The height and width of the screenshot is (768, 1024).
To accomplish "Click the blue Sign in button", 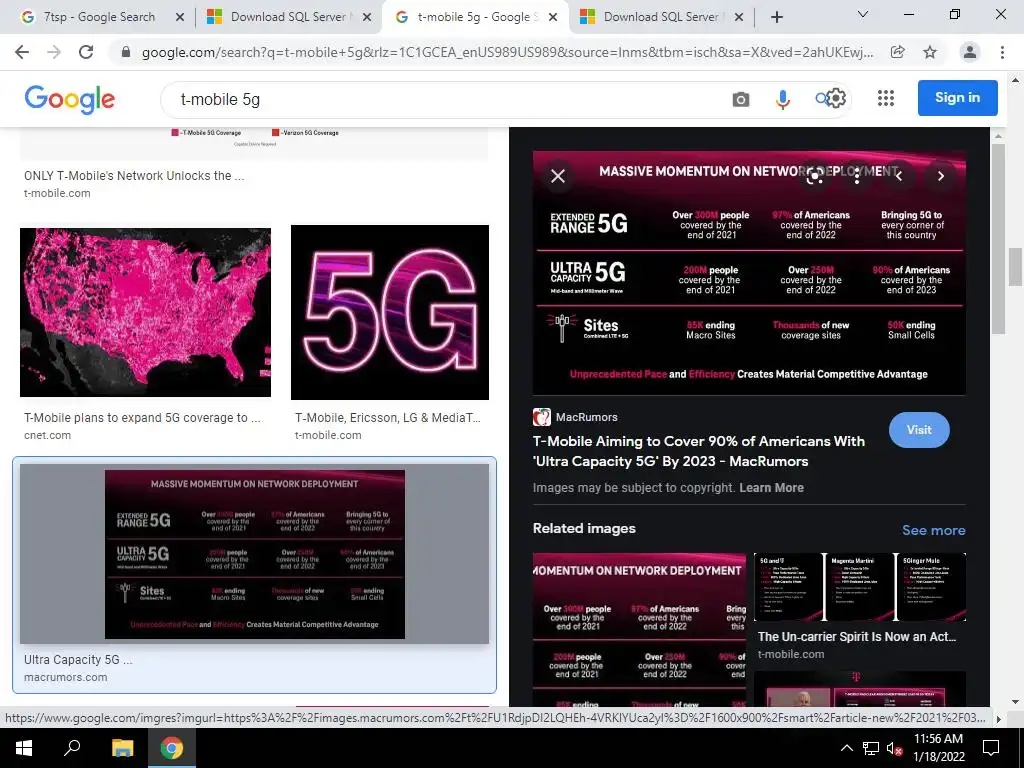I will [x=957, y=98].
